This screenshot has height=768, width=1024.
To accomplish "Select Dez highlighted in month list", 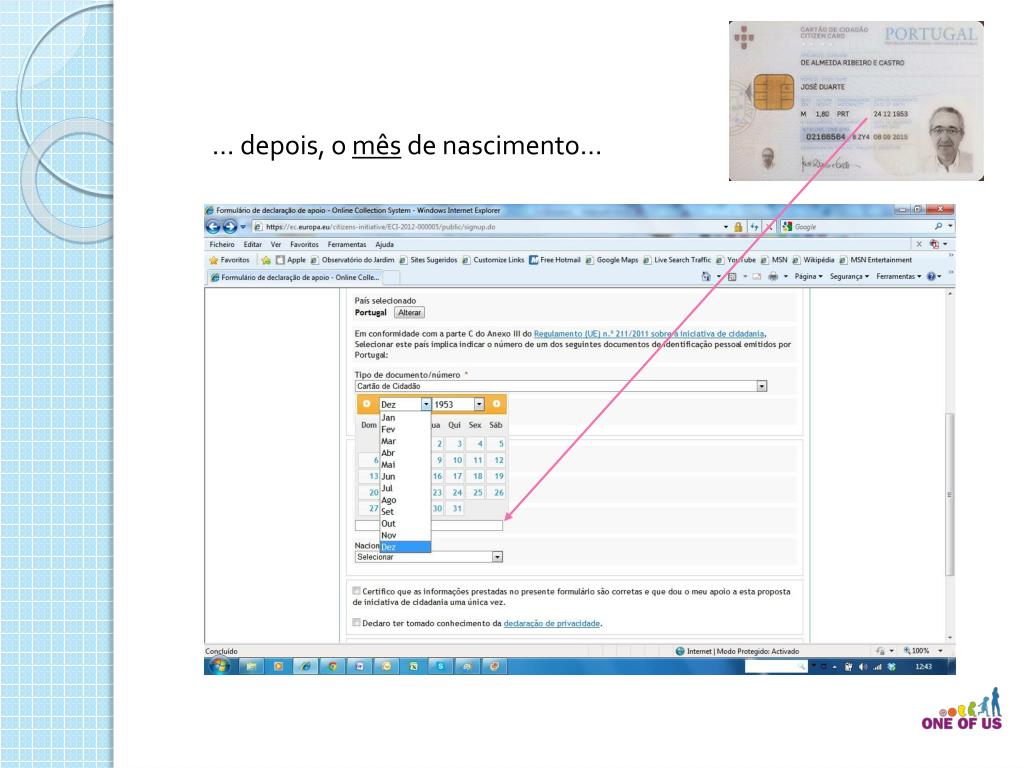I will click(x=405, y=547).
